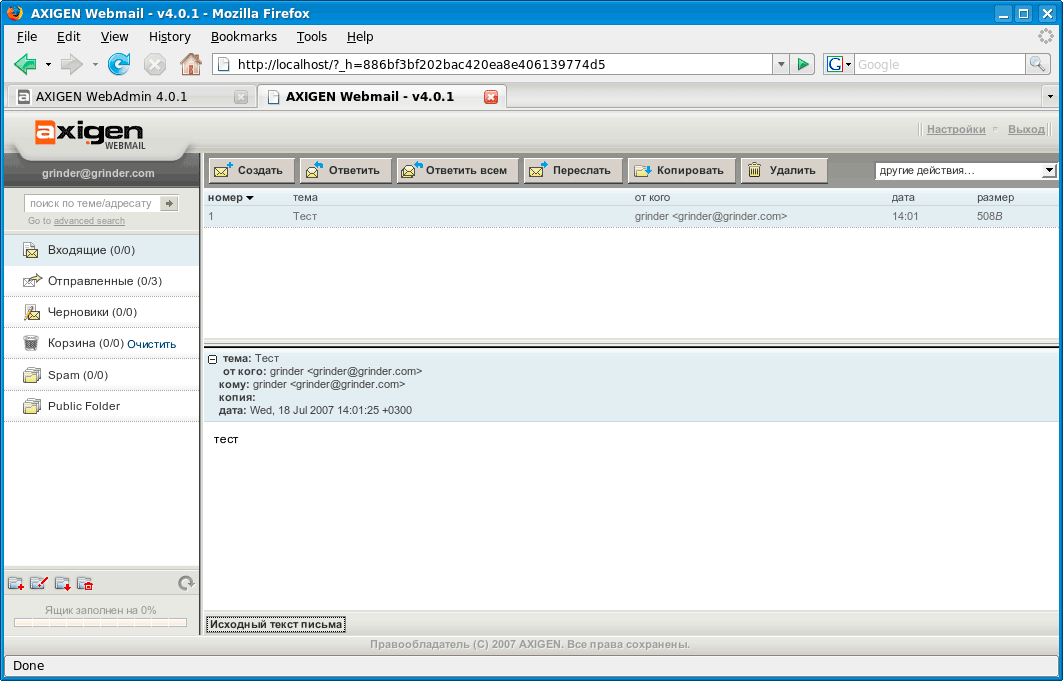Click the Inbox envelope icon next to Входящие
Screen dimensions: 1063x681
click(31, 250)
